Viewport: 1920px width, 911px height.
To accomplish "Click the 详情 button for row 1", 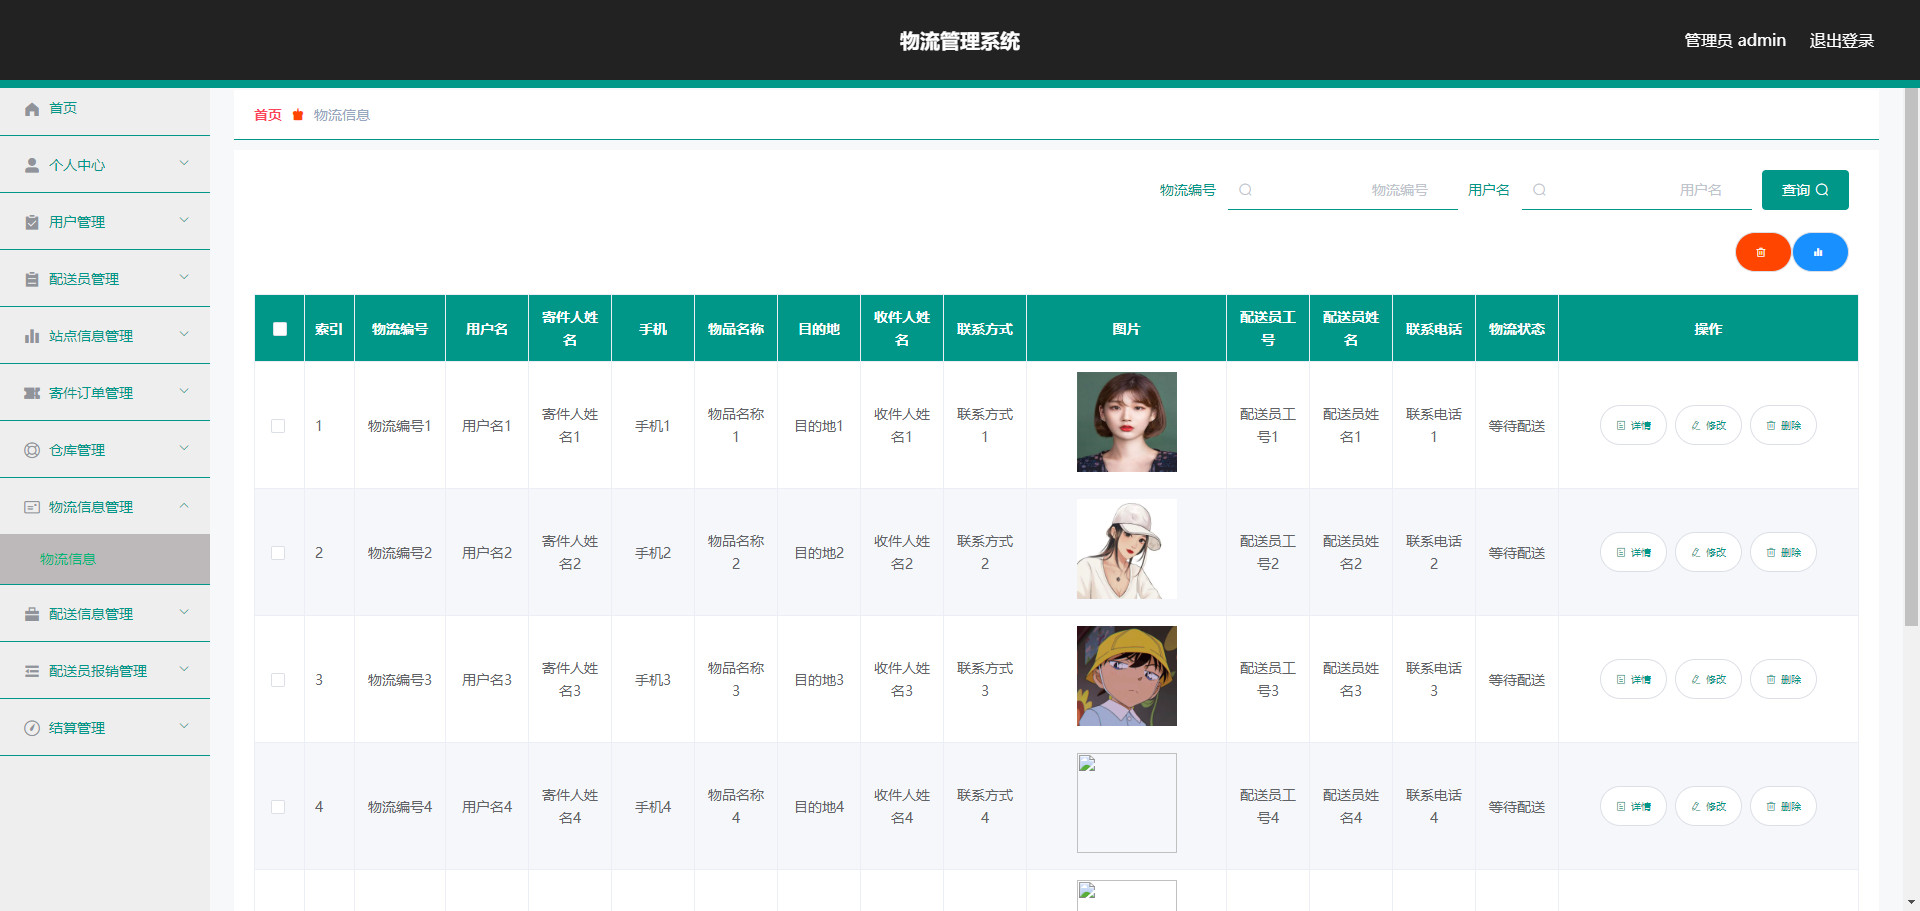I will (1633, 426).
